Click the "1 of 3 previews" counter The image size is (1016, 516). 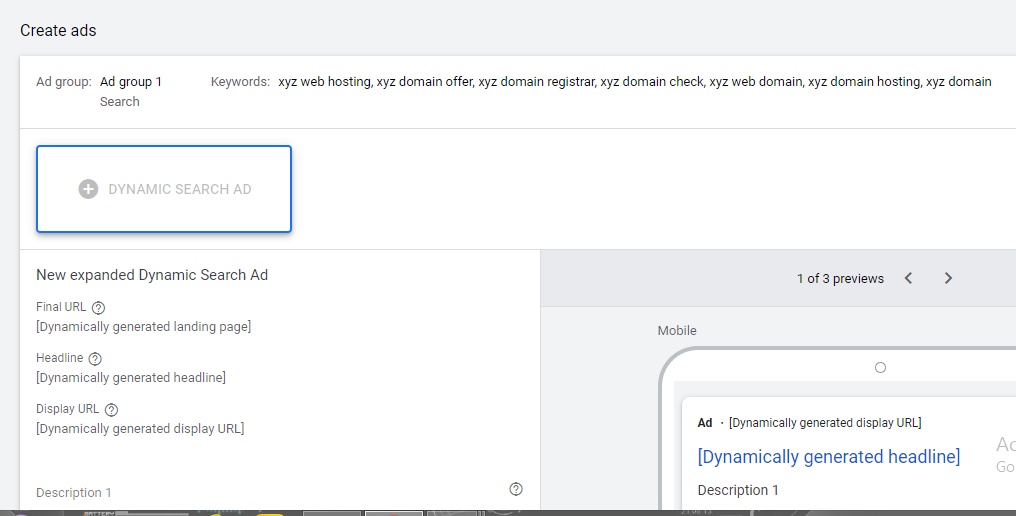[840, 279]
